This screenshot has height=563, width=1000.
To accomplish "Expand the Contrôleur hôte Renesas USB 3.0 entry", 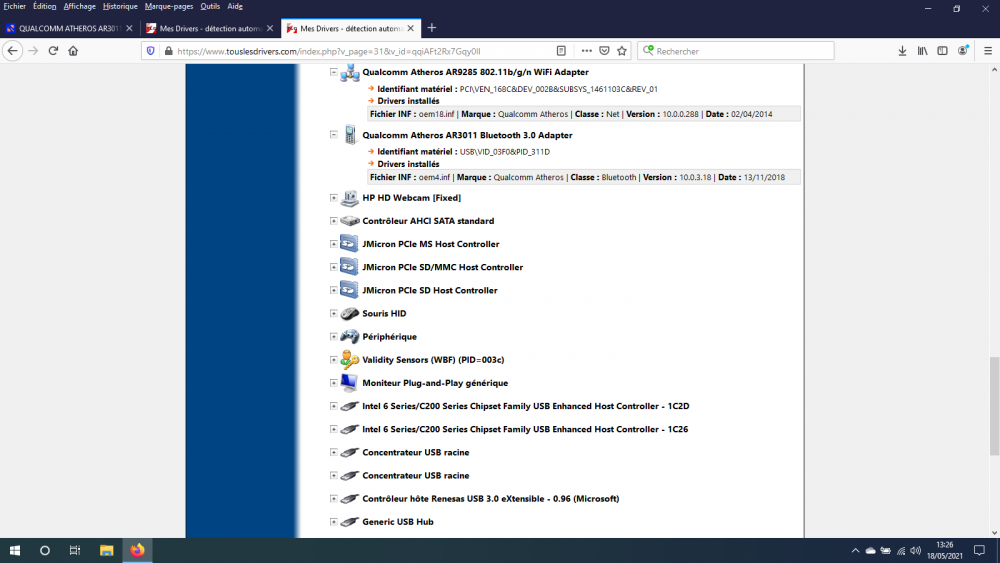I will point(334,499).
